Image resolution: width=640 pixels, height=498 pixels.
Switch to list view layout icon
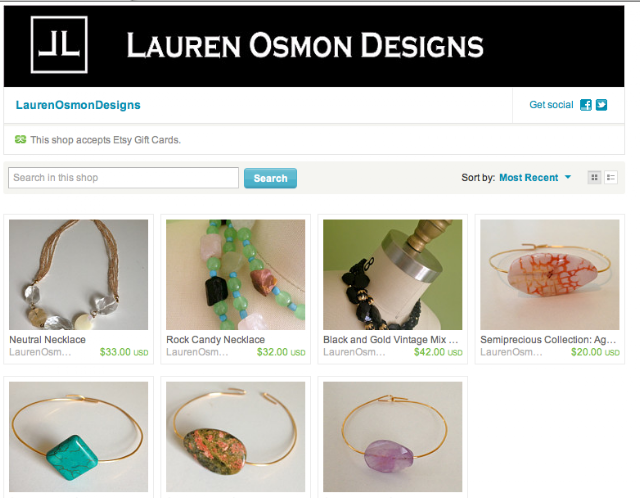611,177
